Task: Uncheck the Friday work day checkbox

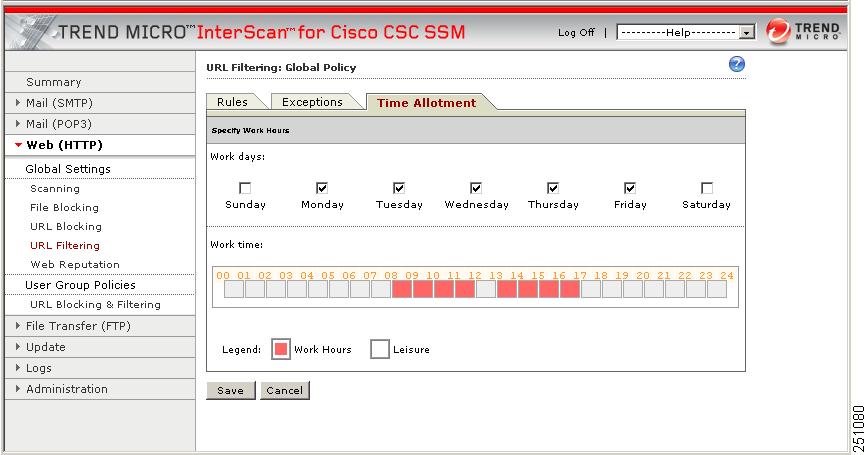Action: [630, 188]
